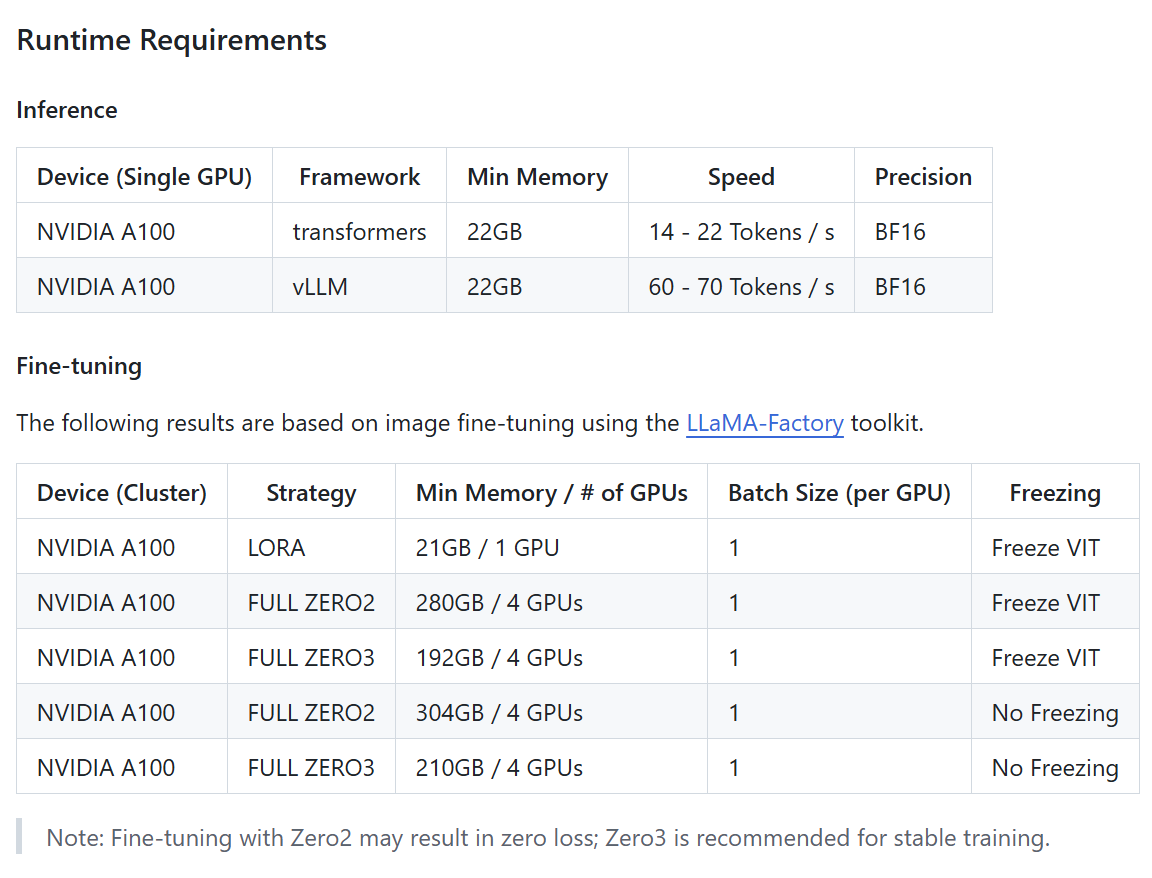This screenshot has height=878, width=1152.
Task: Select the Freezing column header
Action: click(x=1055, y=492)
